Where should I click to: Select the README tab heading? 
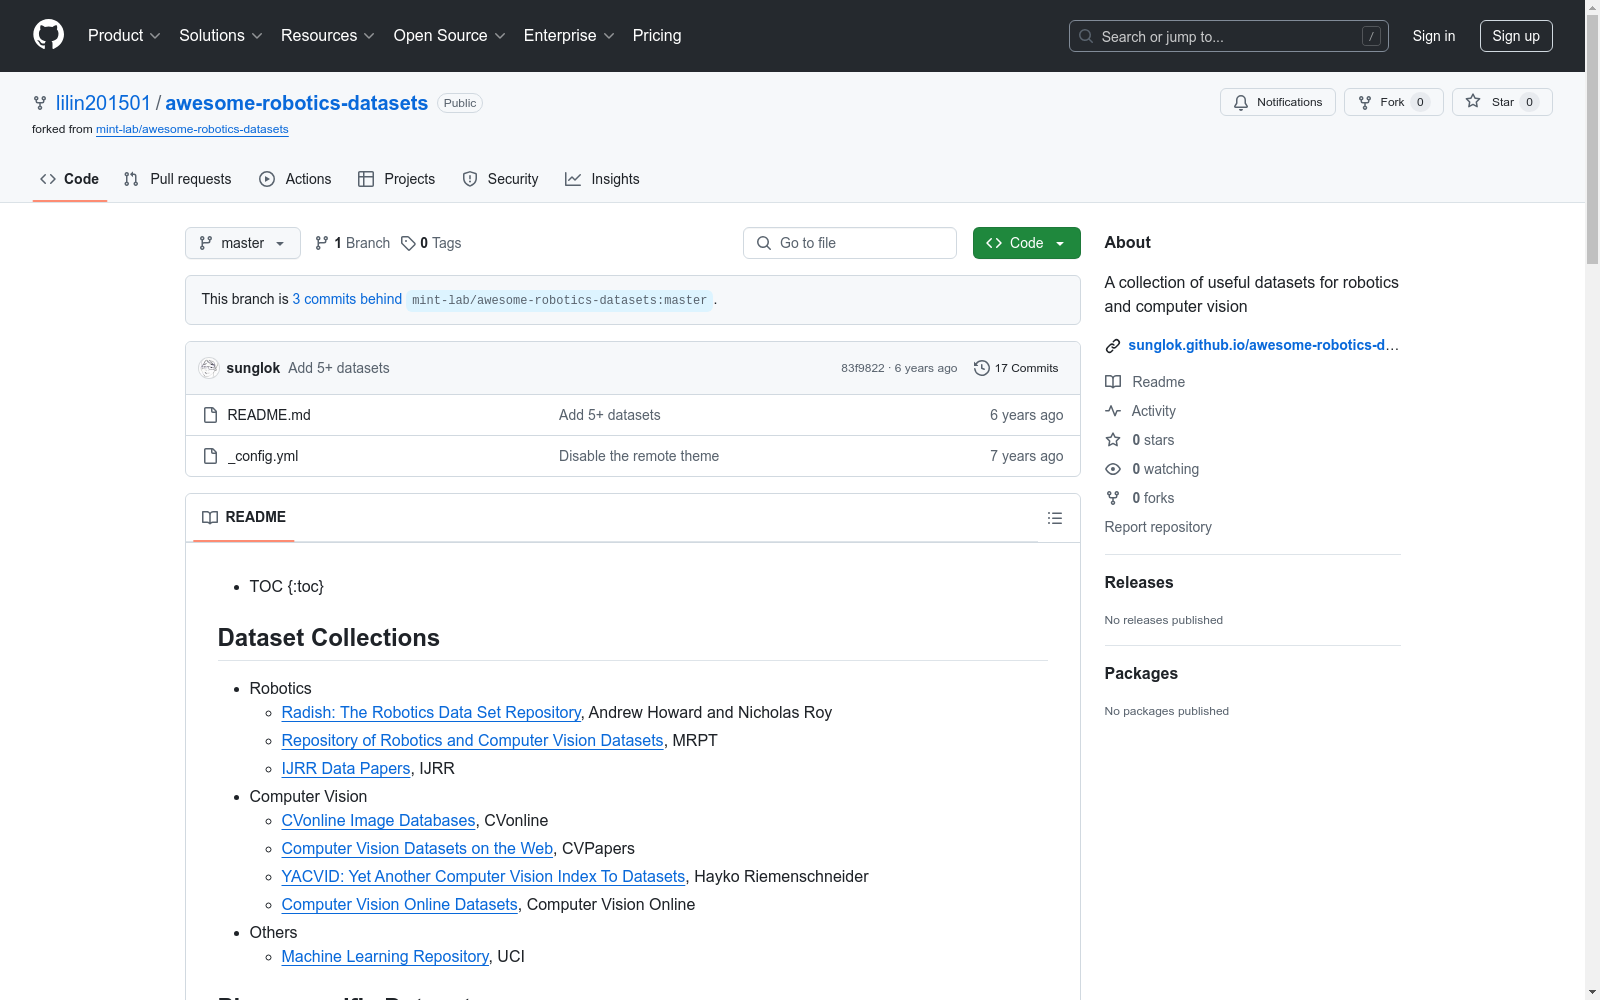[244, 517]
